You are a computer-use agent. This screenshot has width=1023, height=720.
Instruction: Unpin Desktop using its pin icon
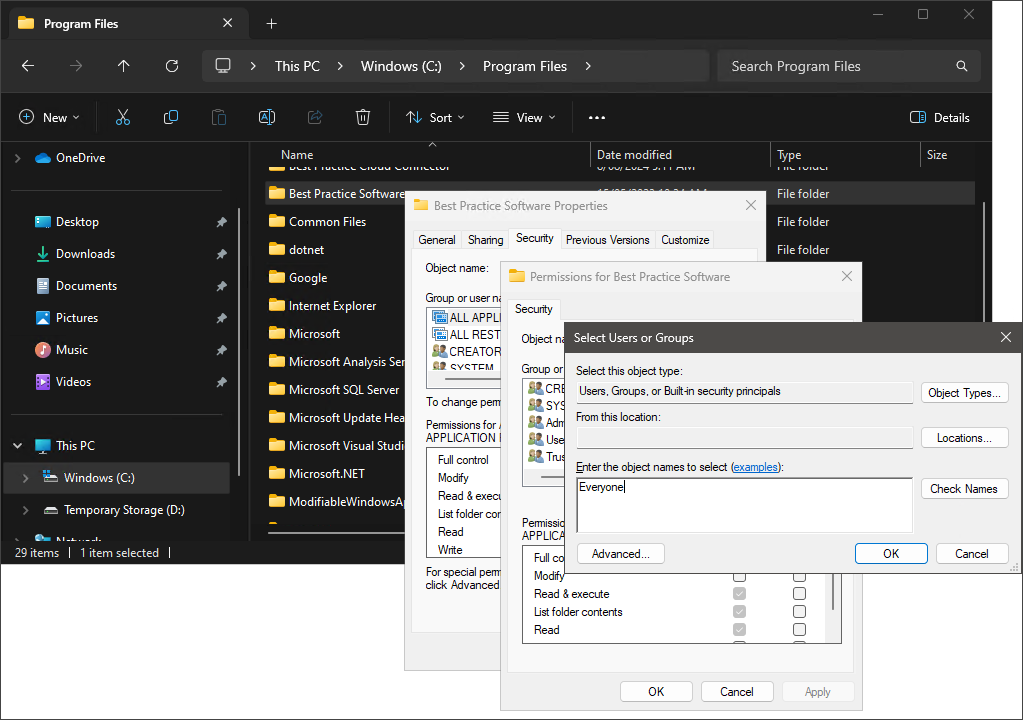coord(222,222)
